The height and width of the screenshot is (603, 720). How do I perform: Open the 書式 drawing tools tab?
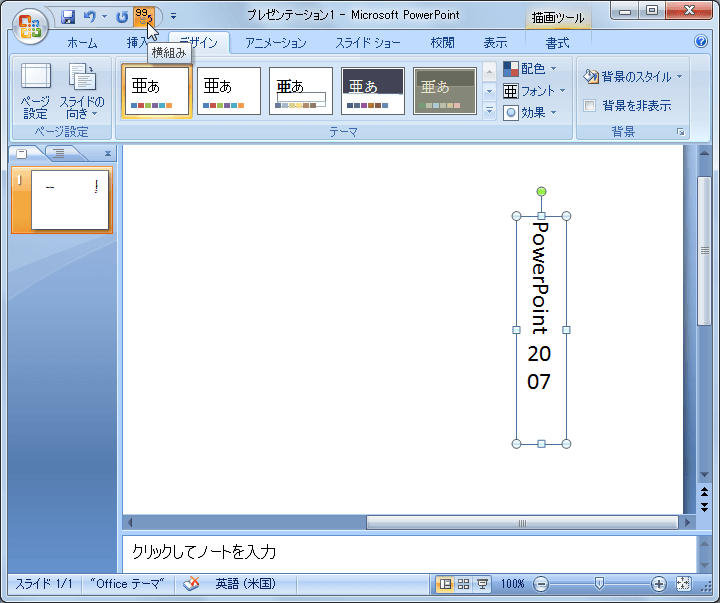coord(557,43)
